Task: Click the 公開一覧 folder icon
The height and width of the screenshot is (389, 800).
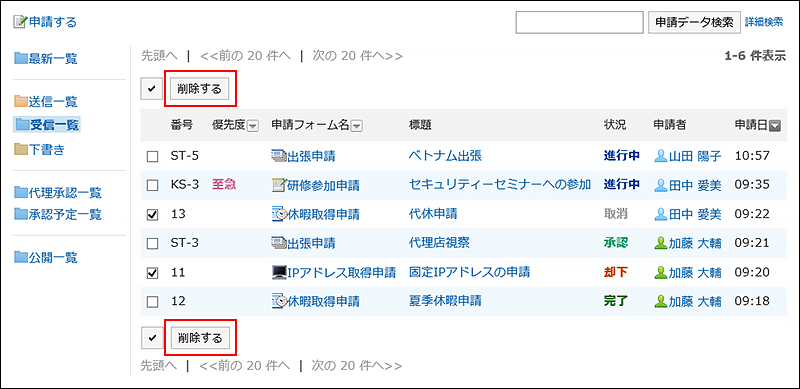Action: pos(20,257)
